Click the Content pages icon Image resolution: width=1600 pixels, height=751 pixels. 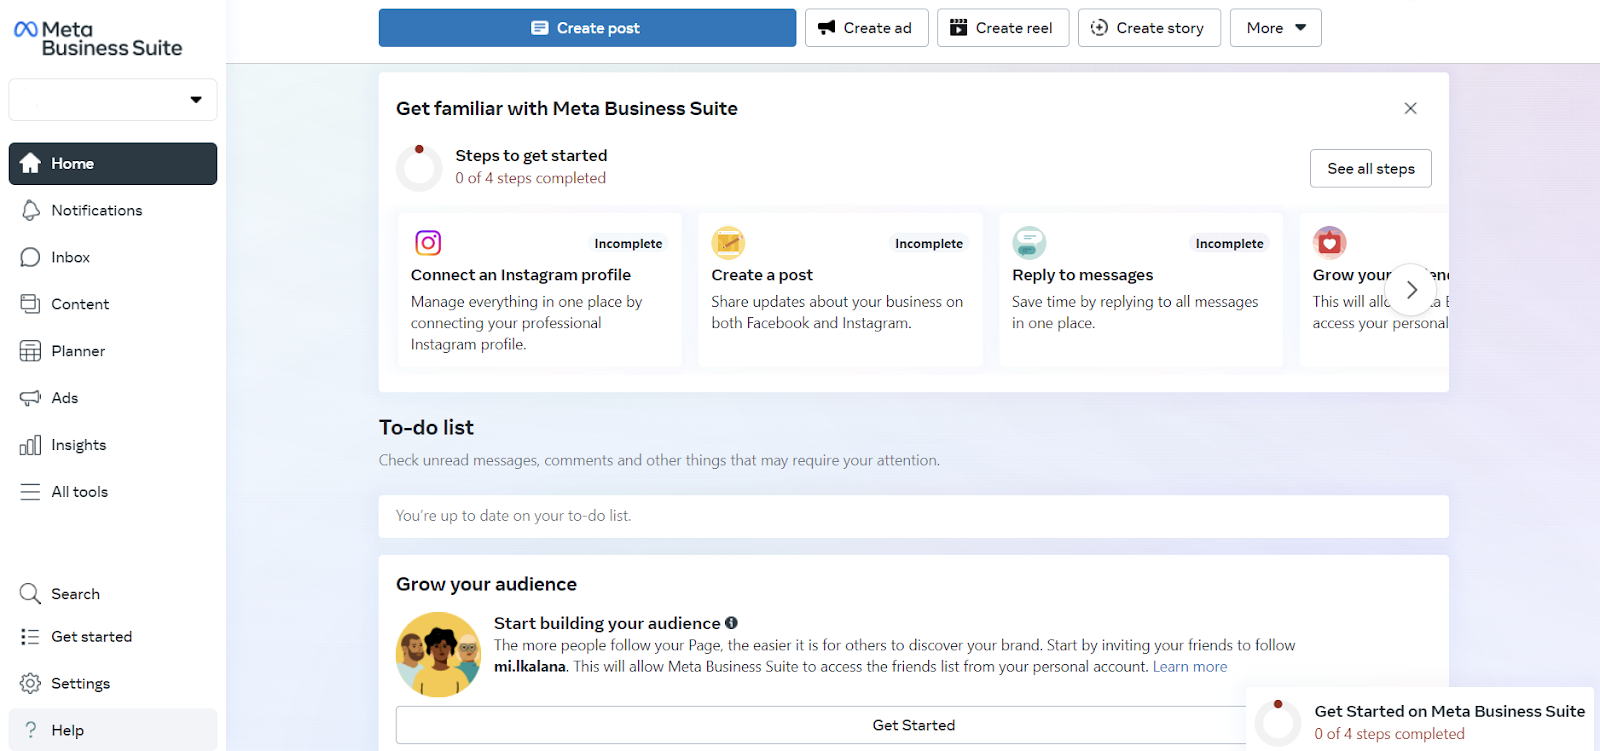30,304
